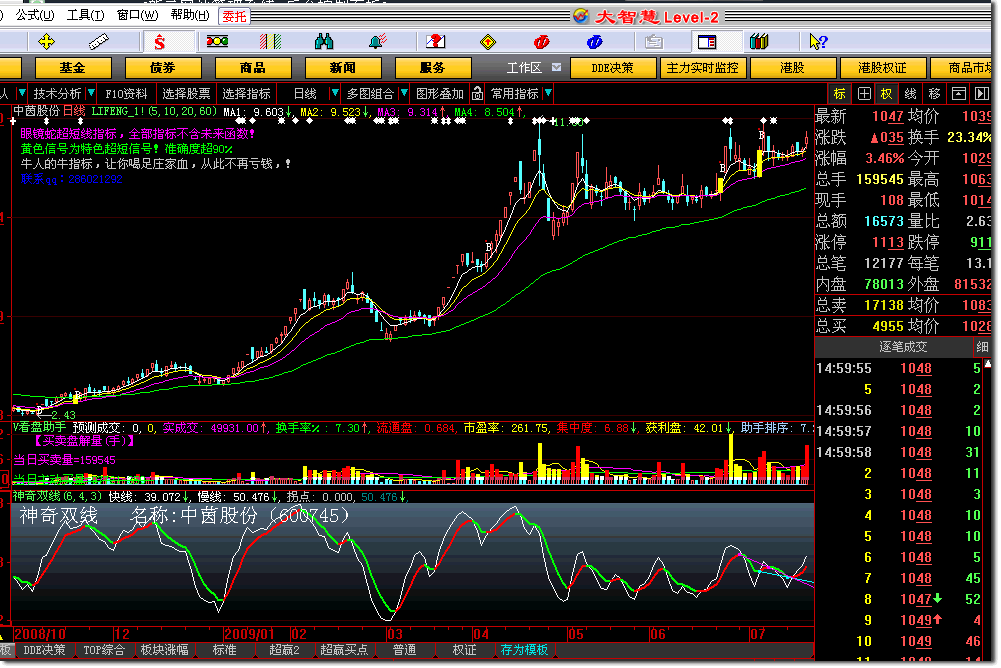Image resolution: width=1001 pixels, height=668 pixels.
Task: Click the grayed printer-like icon
Action: pos(653,42)
